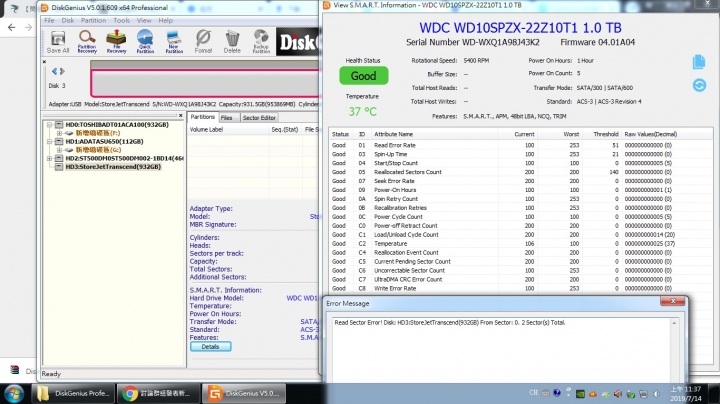Open the Partition menu
Viewport: 720px width, 404px height.
94,21
